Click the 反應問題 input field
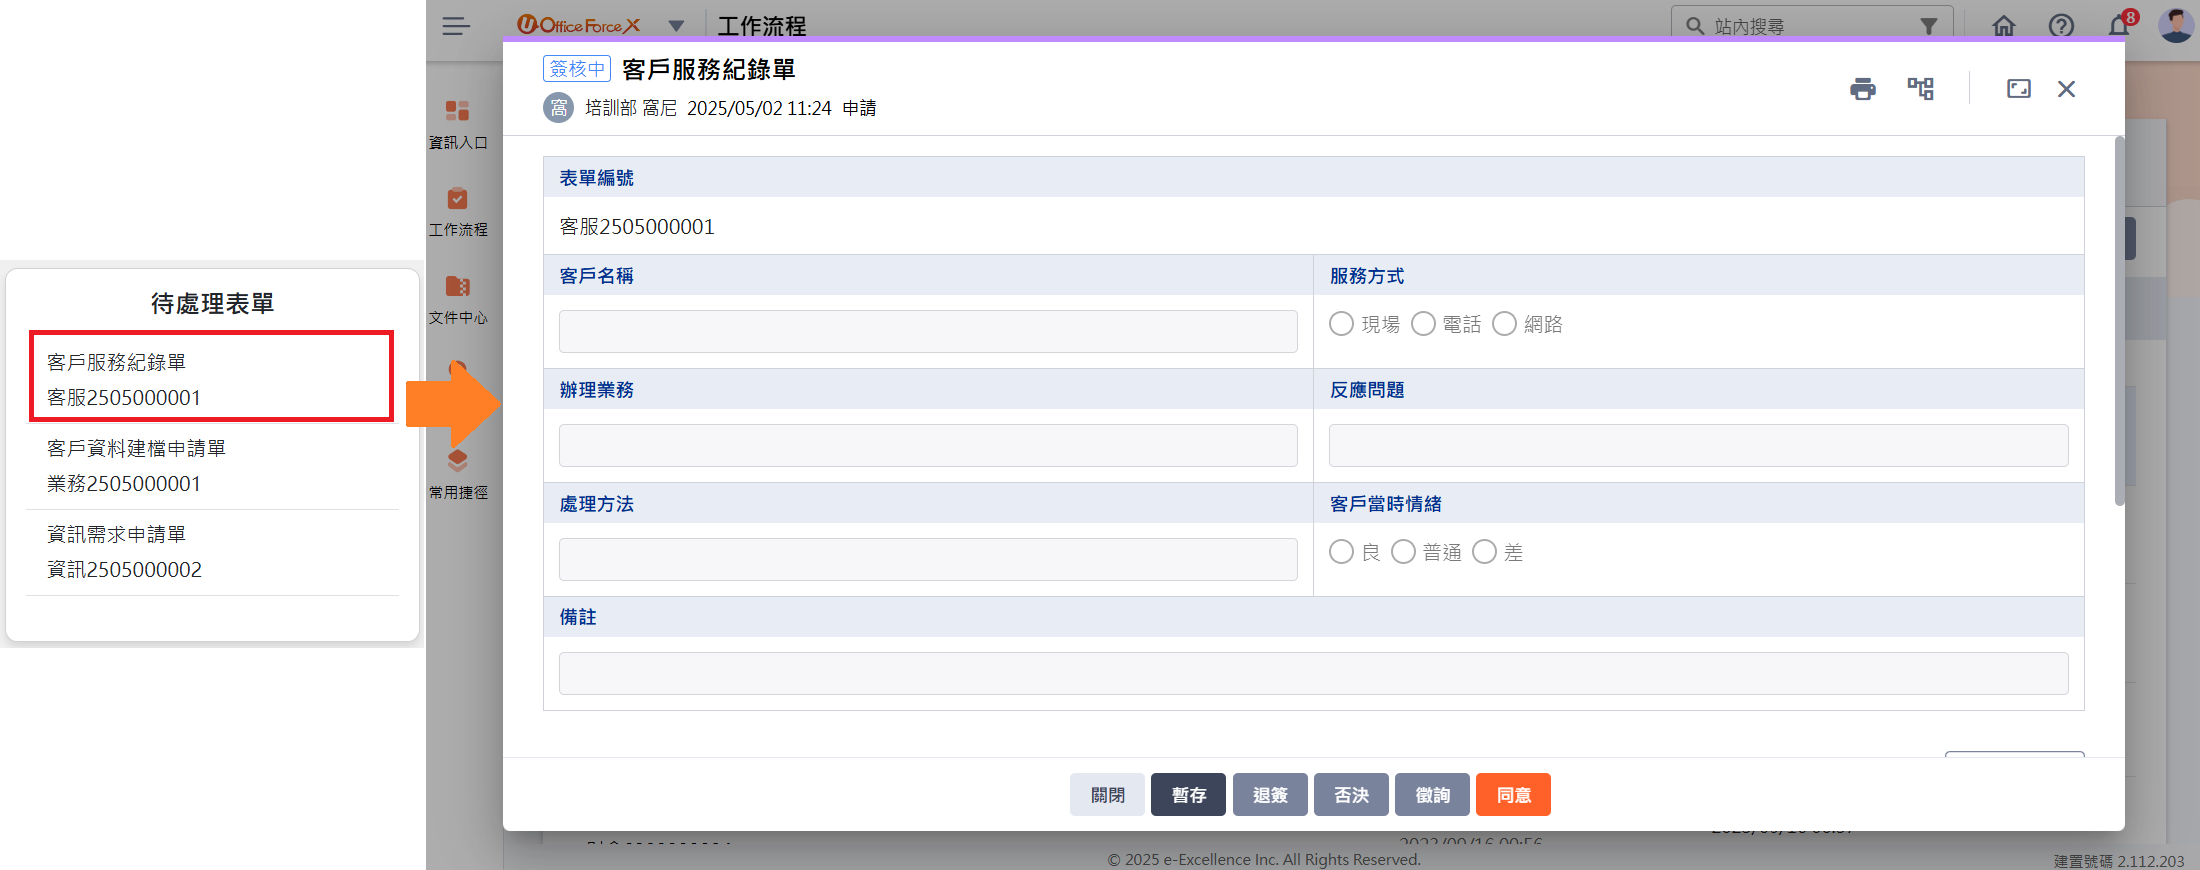This screenshot has height=870, width=2200. tap(1698, 445)
